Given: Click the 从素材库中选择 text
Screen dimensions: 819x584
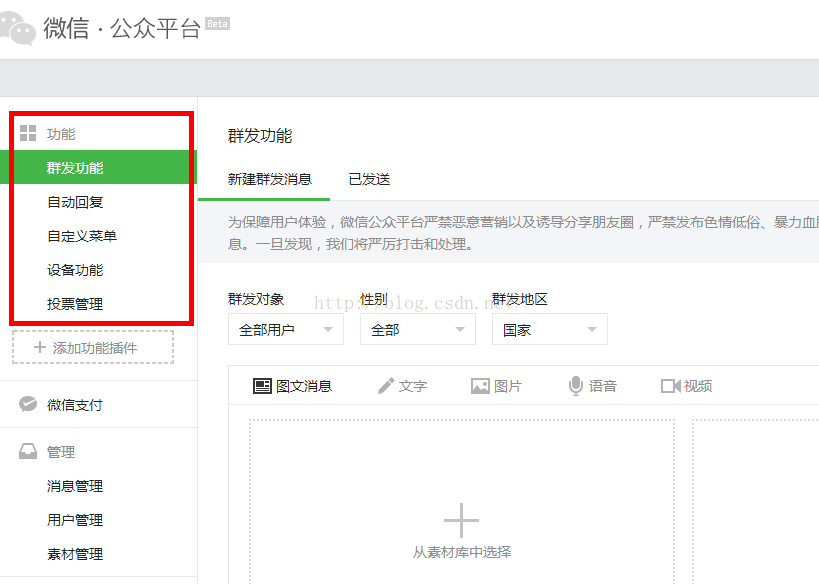Looking at the screenshot, I should (462, 552).
